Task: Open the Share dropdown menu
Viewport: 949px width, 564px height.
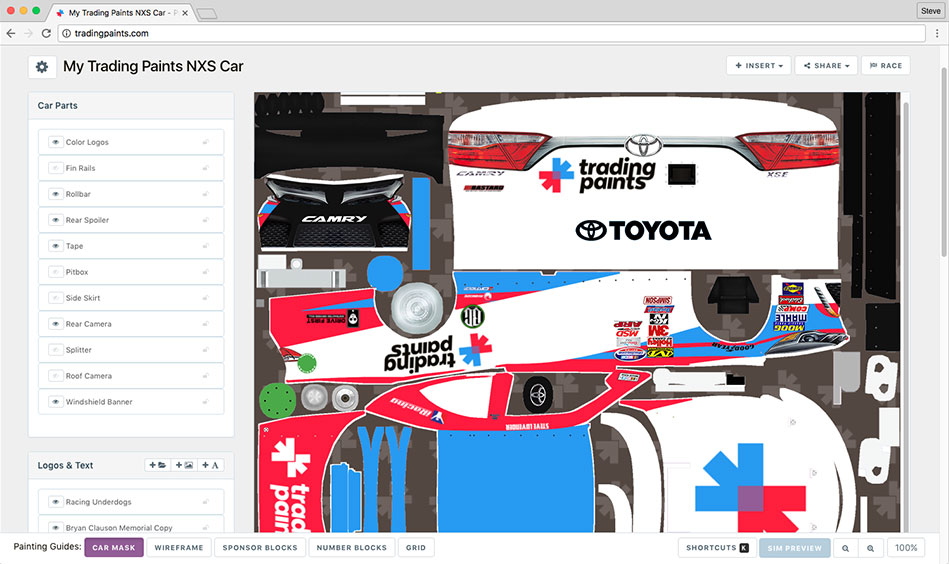Action: coord(827,65)
